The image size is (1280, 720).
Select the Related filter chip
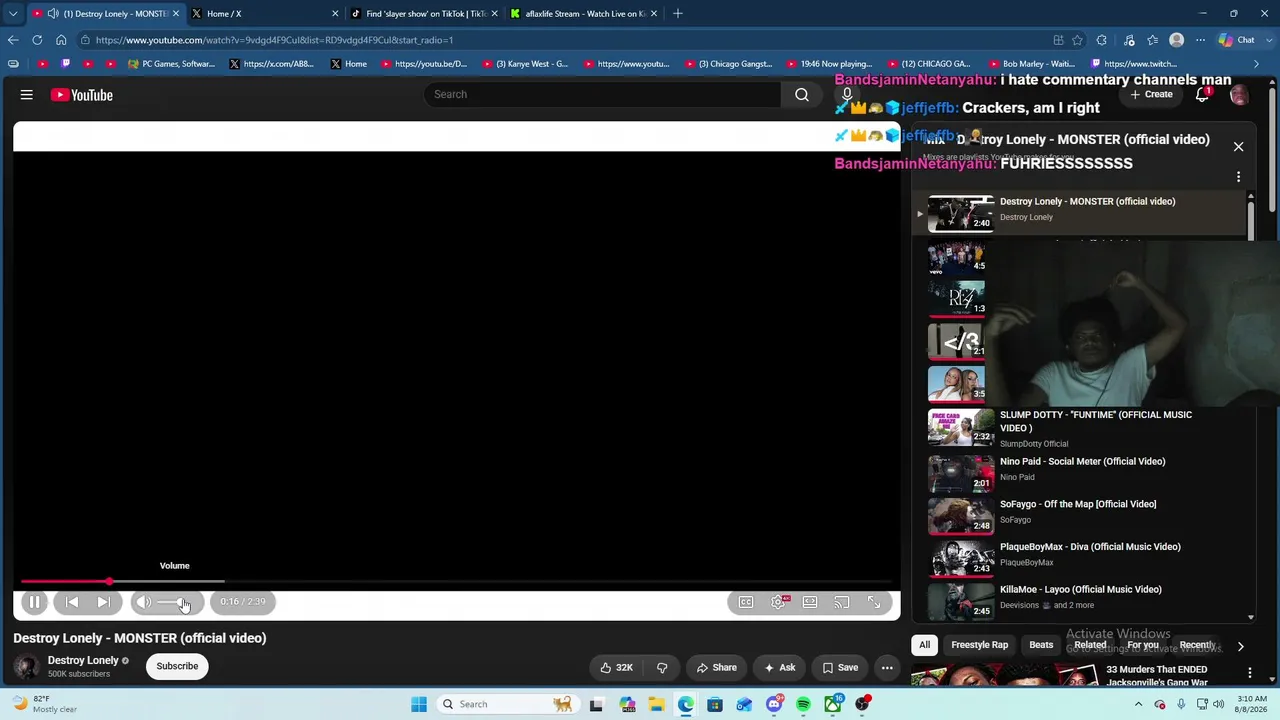click(1090, 645)
